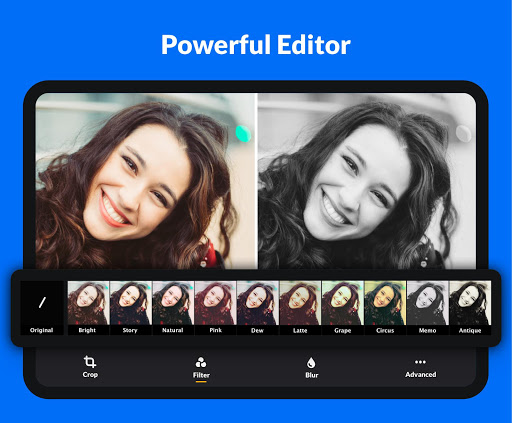Apply the Antique filter thumbnail
The height and width of the screenshot is (423, 512).
point(470,303)
